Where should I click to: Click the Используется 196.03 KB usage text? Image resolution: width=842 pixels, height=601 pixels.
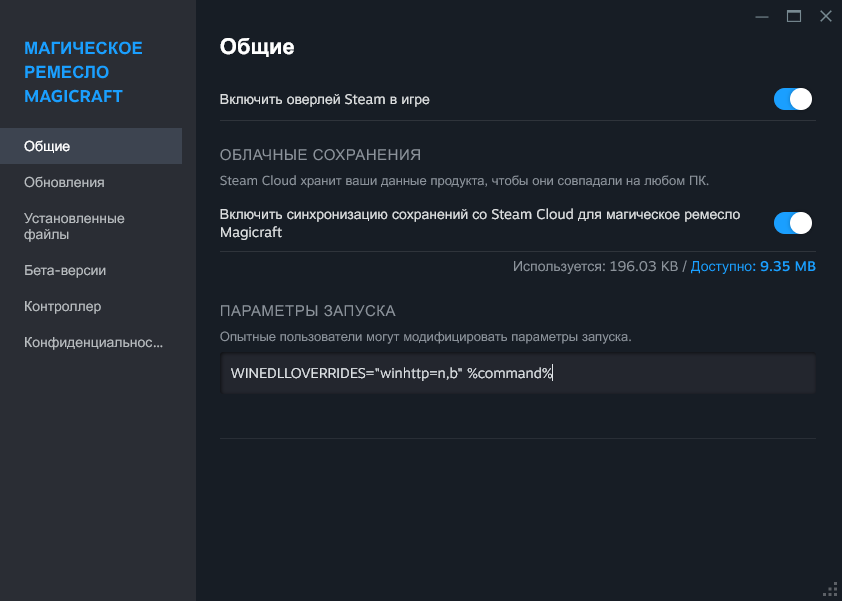[594, 267]
